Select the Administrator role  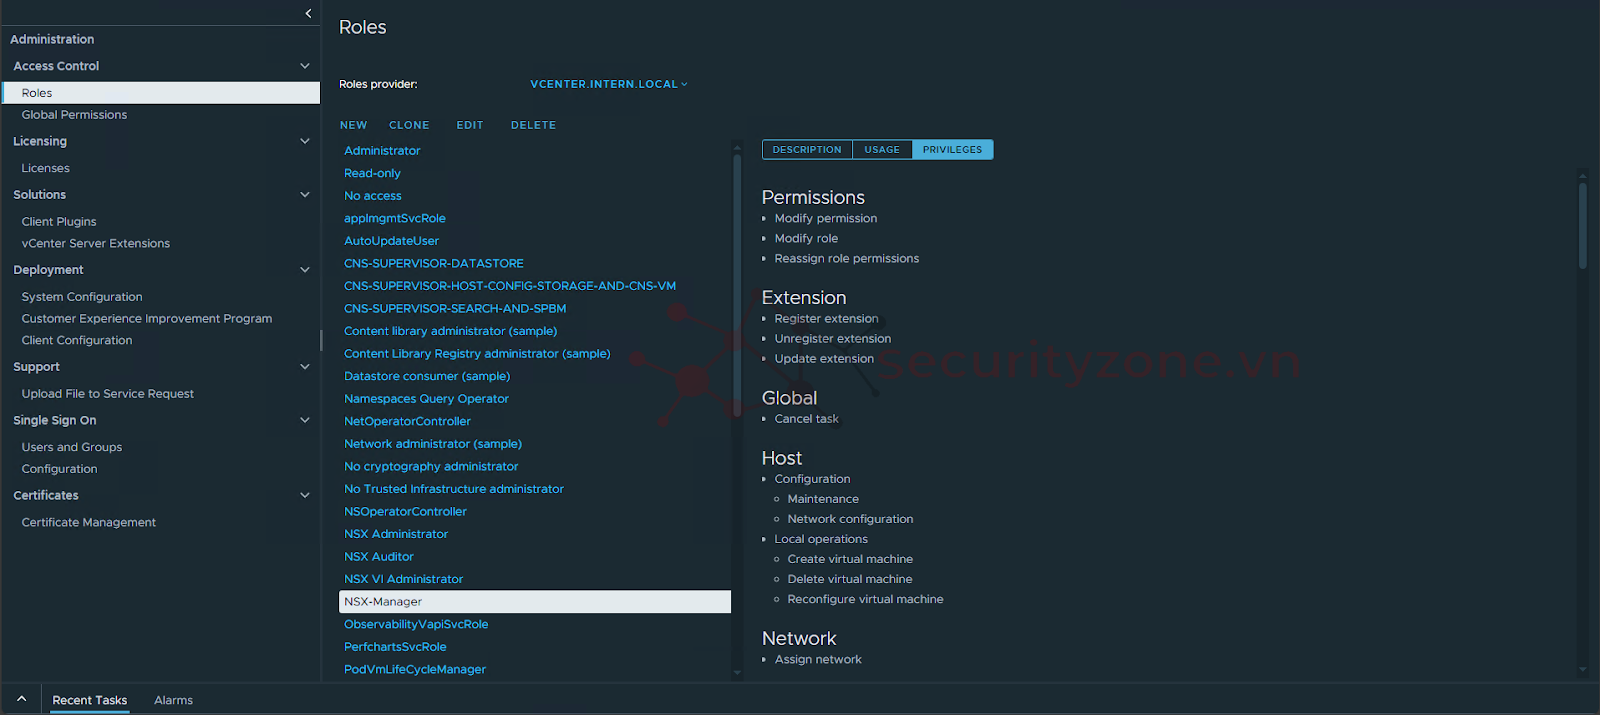382,151
